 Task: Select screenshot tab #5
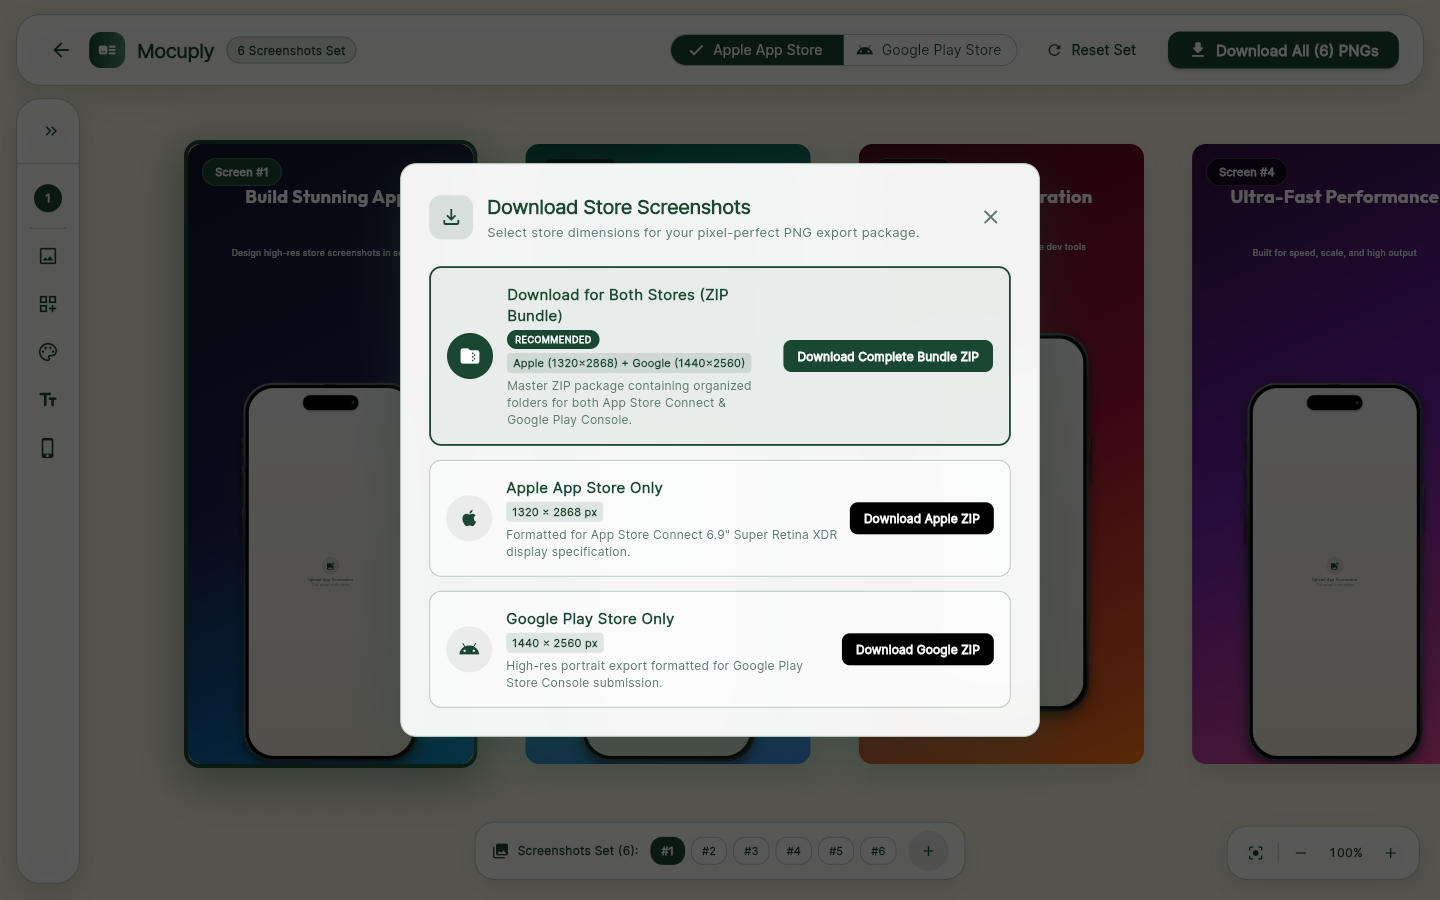tap(836, 851)
